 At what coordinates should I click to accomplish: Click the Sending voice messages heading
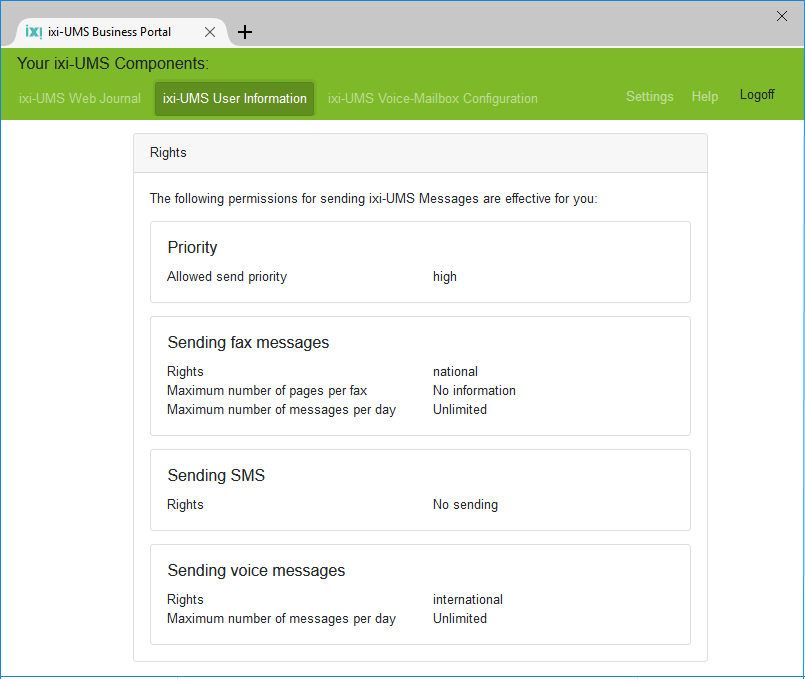pyautogui.click(x=256, y=571)
